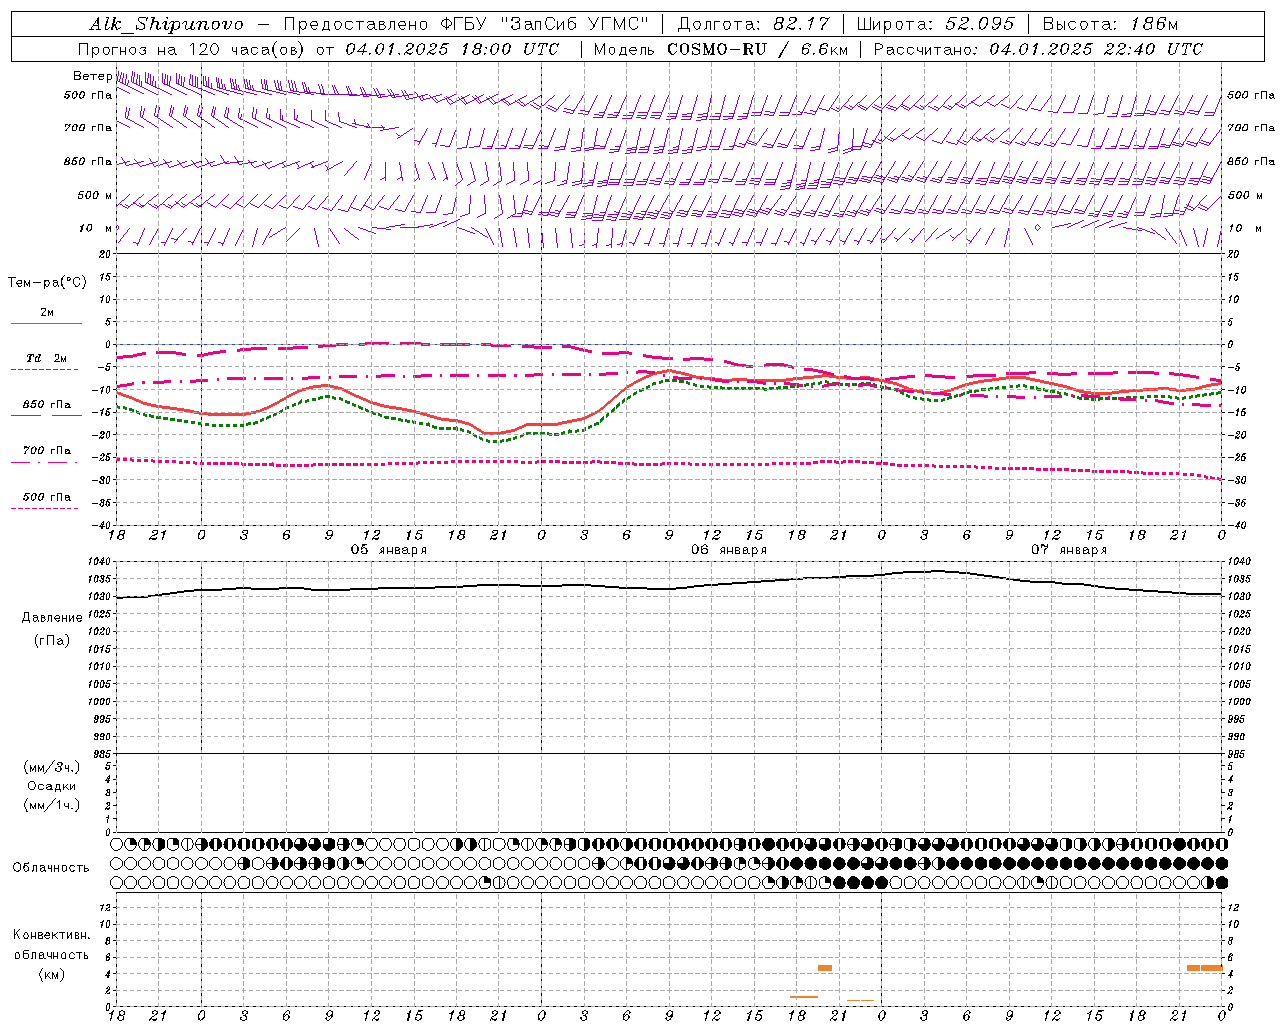Select the elevation text Высота: 186м
Image resolution: width=1280 pixels, height=1024 pixels.
click(x=1110, y=24)
